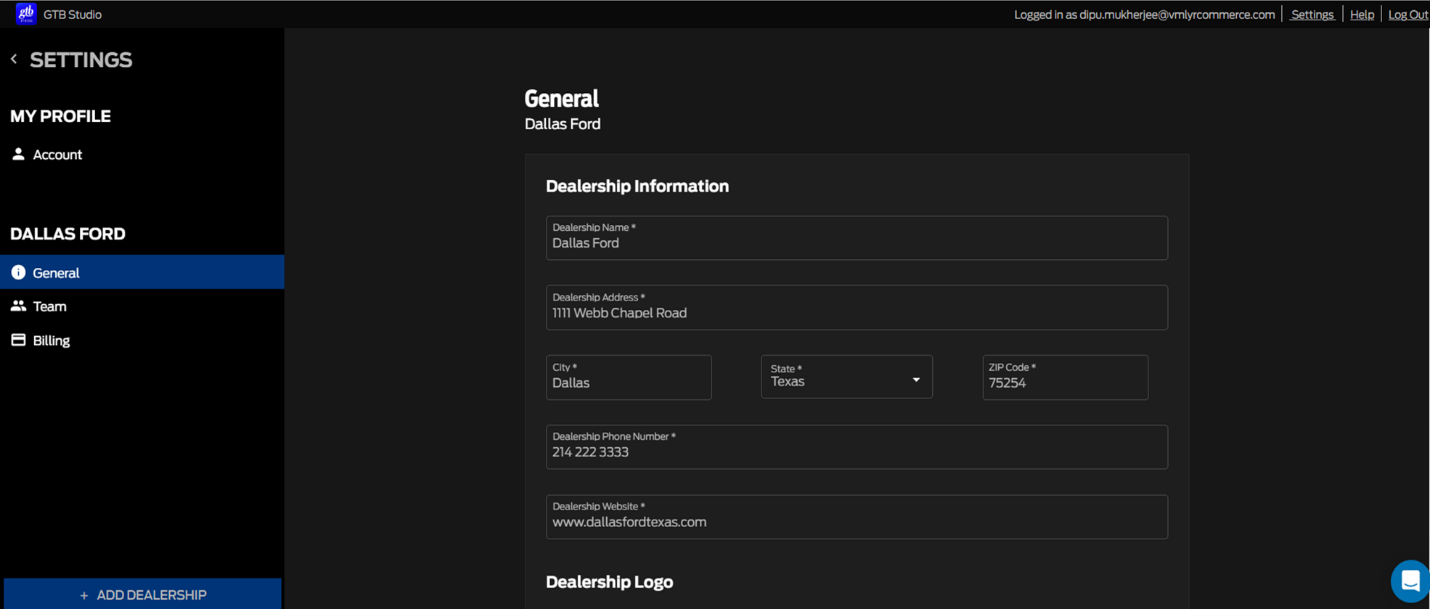Click the Account person icon

[18, 154]
